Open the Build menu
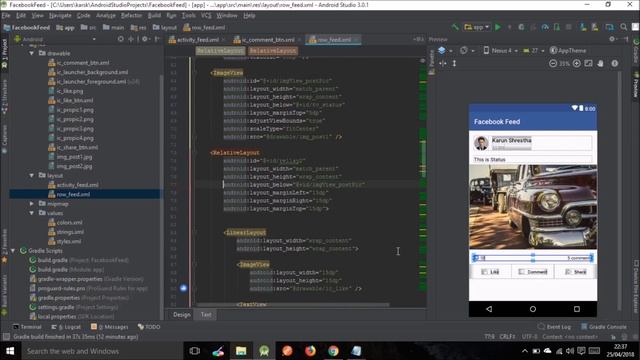Viewport: 640px width, 360px height. click(154, 16)
